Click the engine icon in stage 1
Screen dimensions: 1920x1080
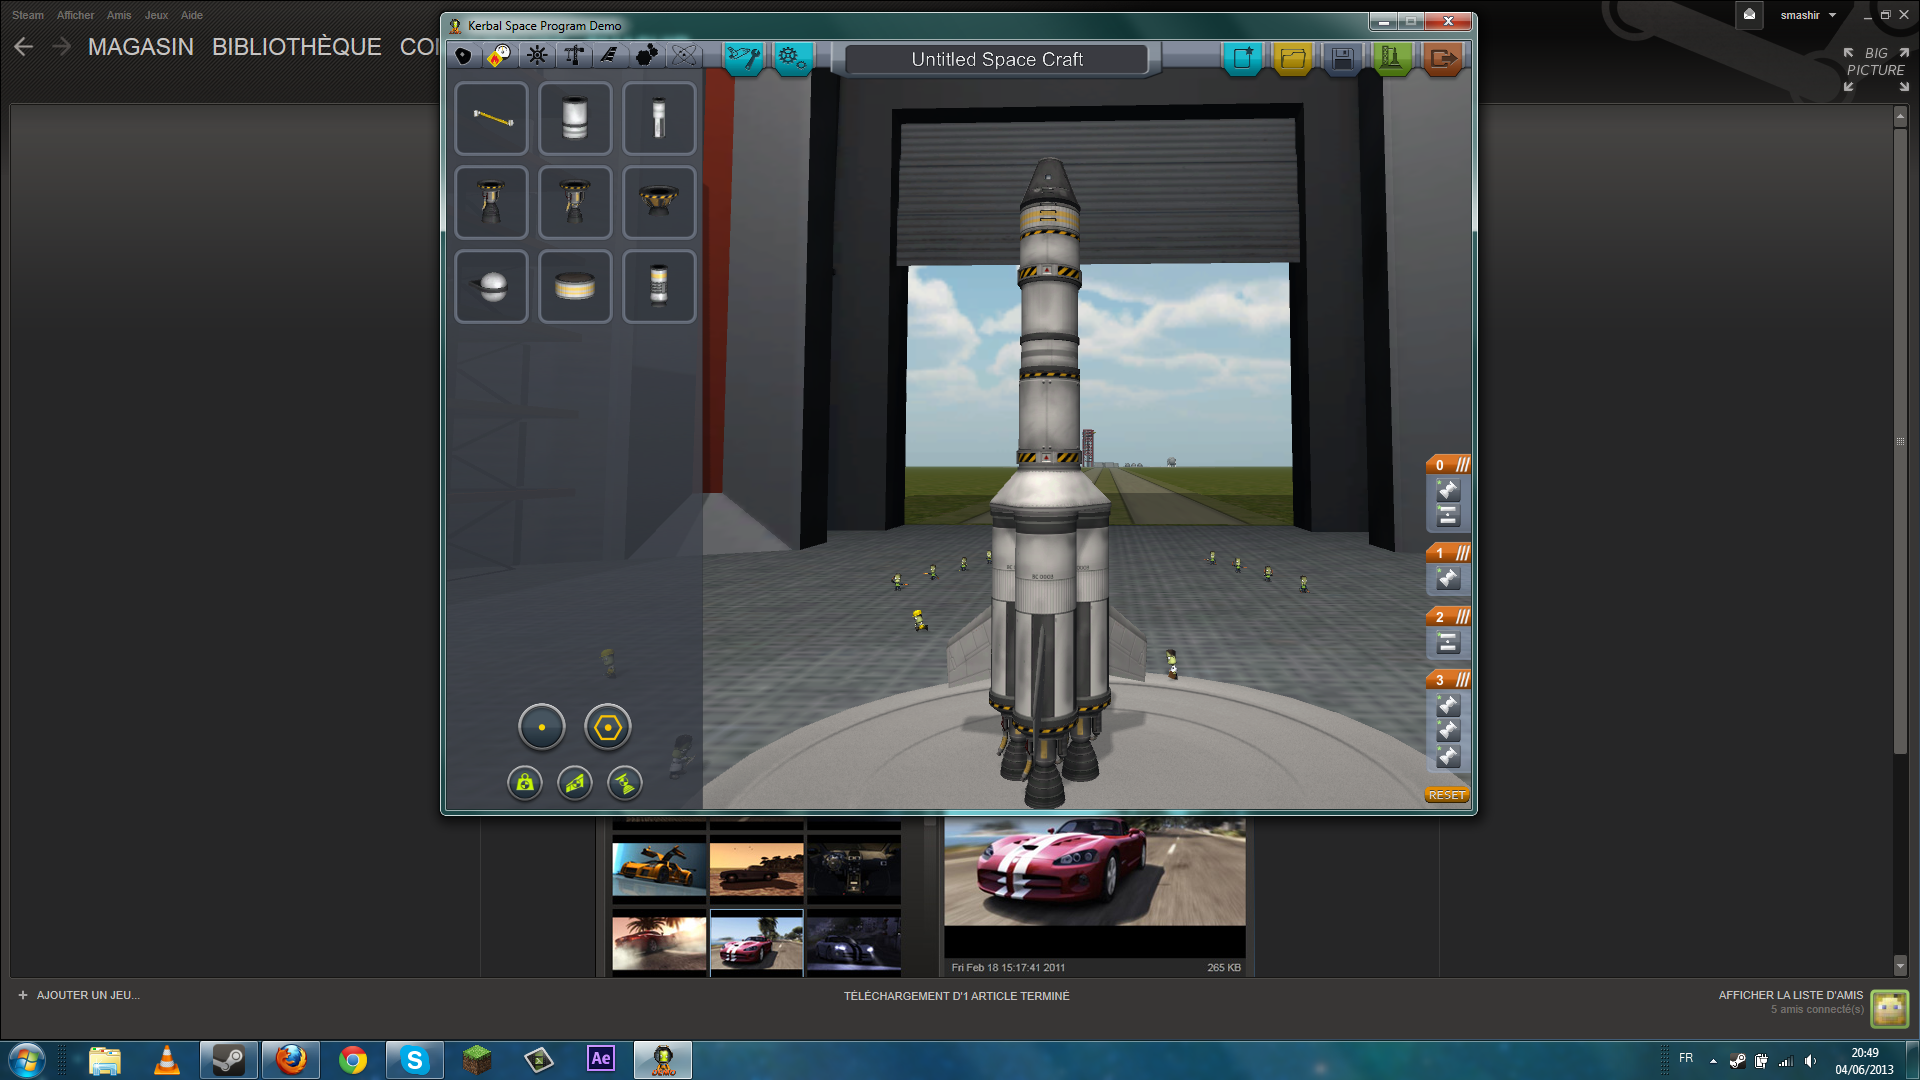[1448, 579]
